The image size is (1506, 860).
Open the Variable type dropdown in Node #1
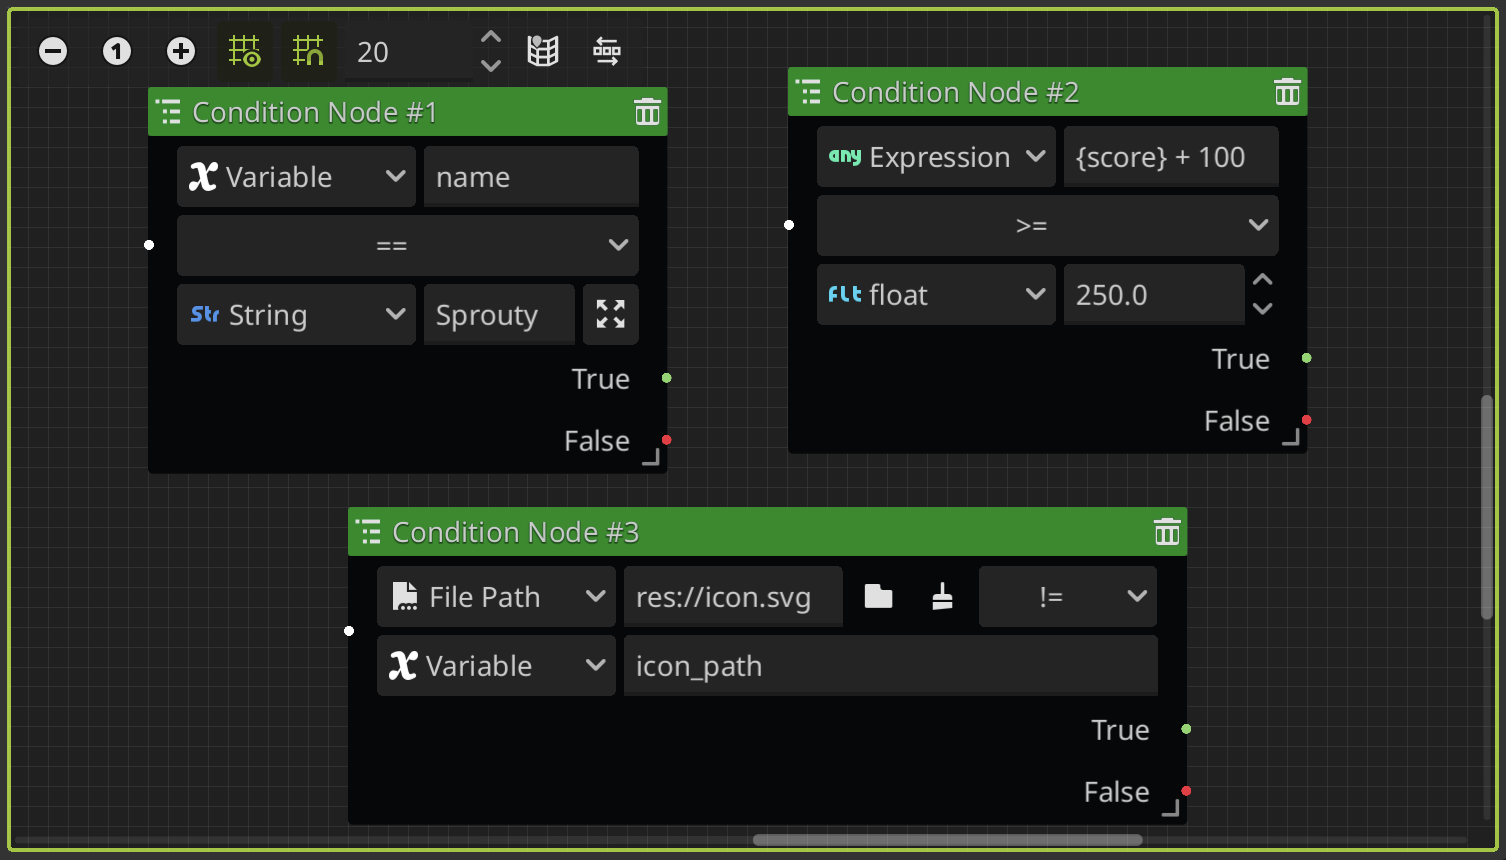pyautogui.click(x=296, y=176)
